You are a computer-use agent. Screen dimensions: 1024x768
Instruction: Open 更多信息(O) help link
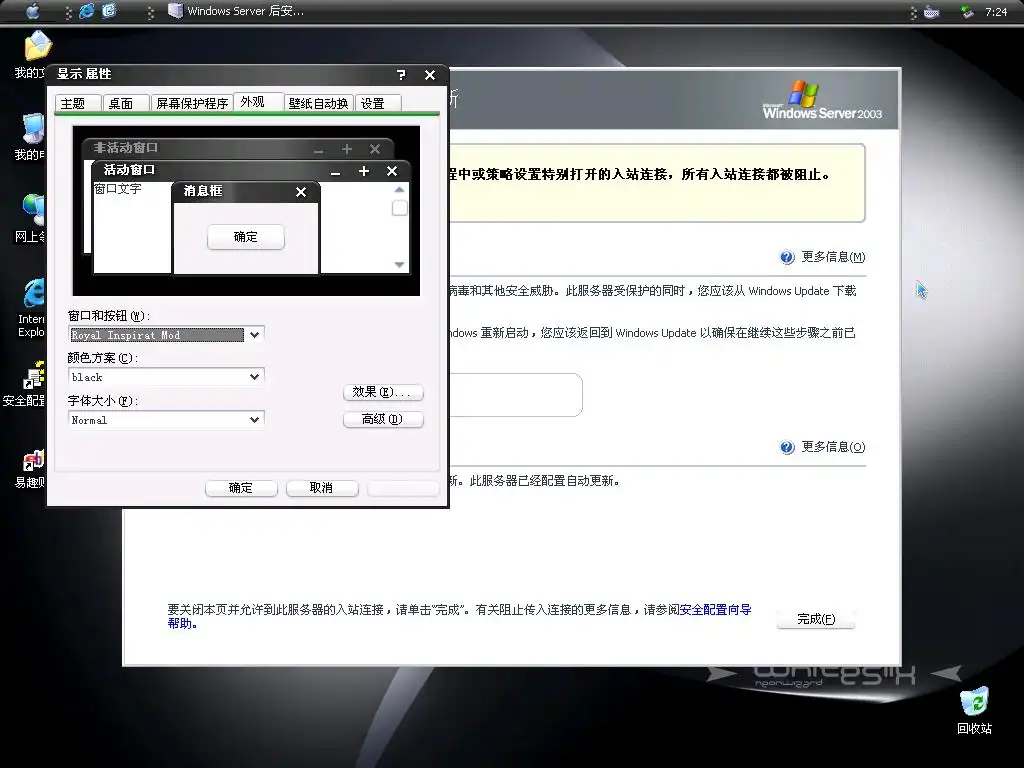pos(833,447)
